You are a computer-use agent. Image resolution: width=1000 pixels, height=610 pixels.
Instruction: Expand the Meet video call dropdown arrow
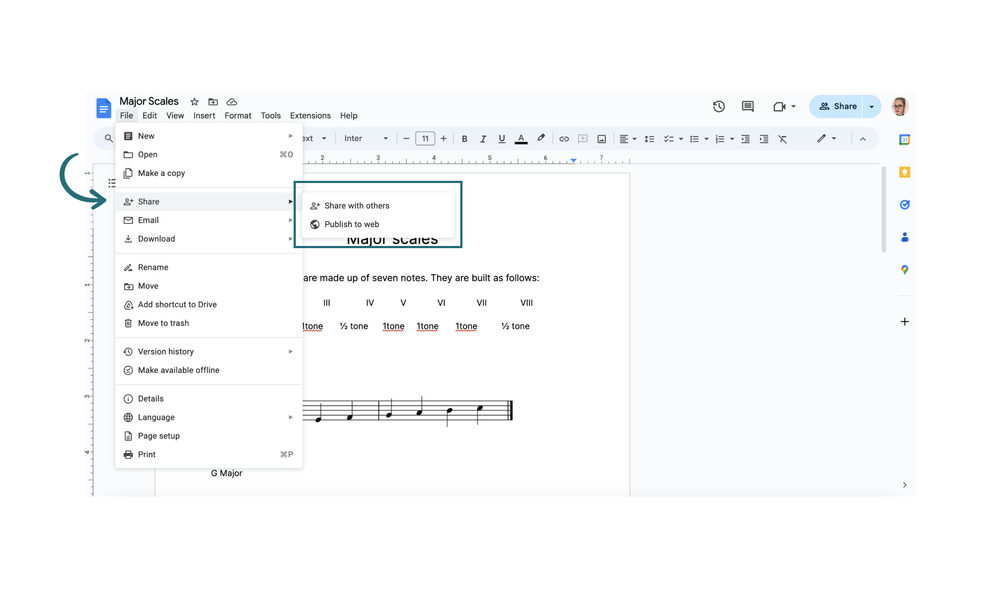[794, 106]
